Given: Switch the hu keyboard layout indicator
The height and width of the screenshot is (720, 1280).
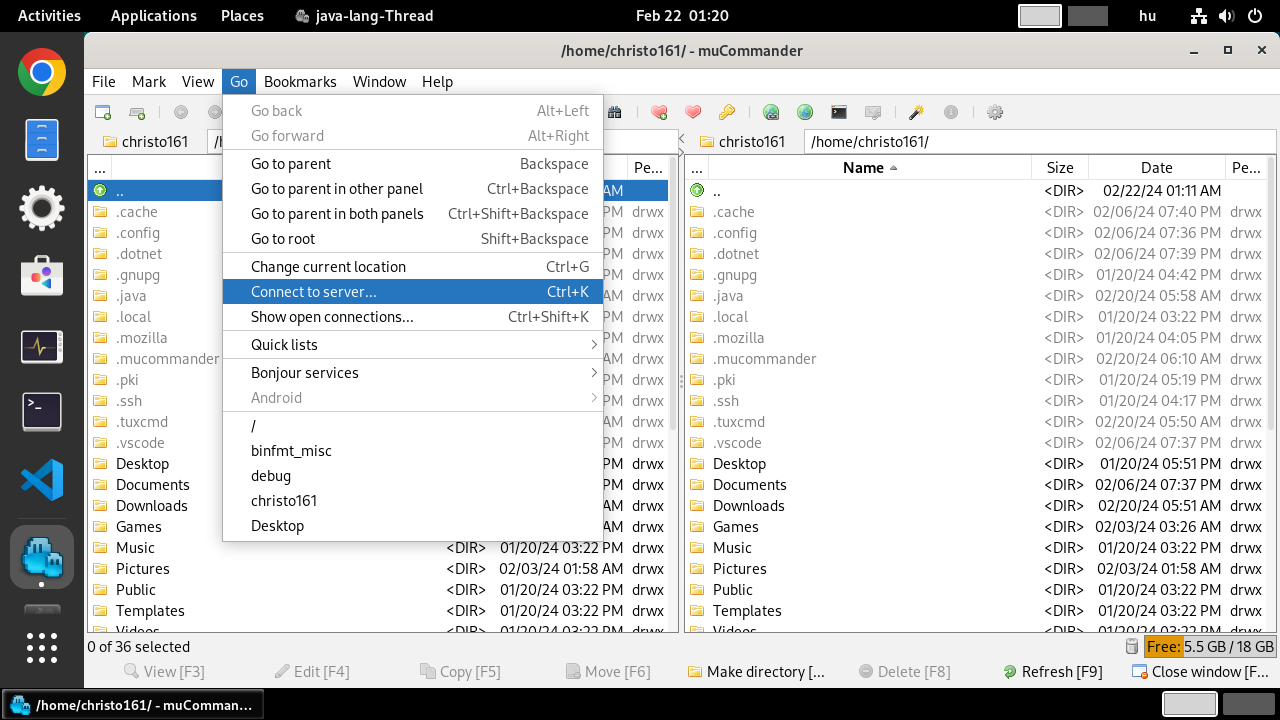Looking at the screenshot, I should (1147, 16).
